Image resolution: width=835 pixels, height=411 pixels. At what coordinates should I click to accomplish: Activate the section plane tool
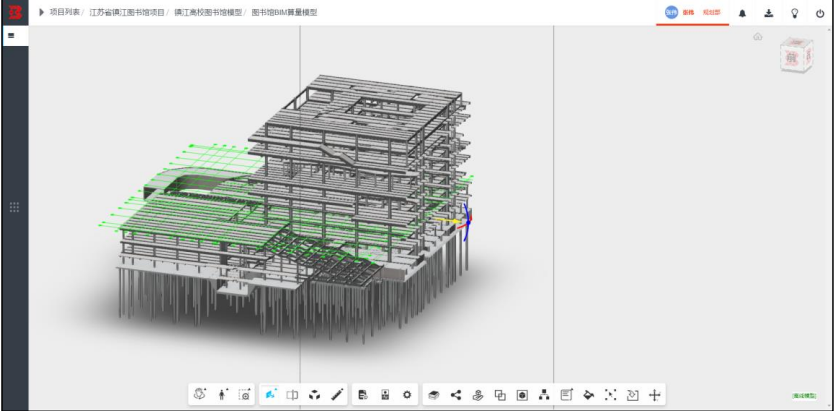click(x=292, y=395)
